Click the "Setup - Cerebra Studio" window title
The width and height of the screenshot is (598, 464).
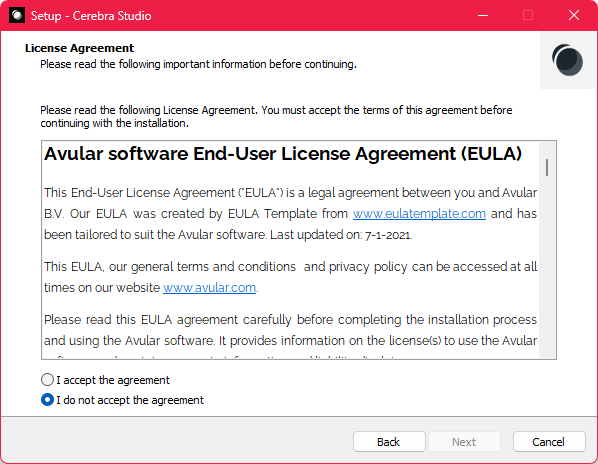coord(91,16)
